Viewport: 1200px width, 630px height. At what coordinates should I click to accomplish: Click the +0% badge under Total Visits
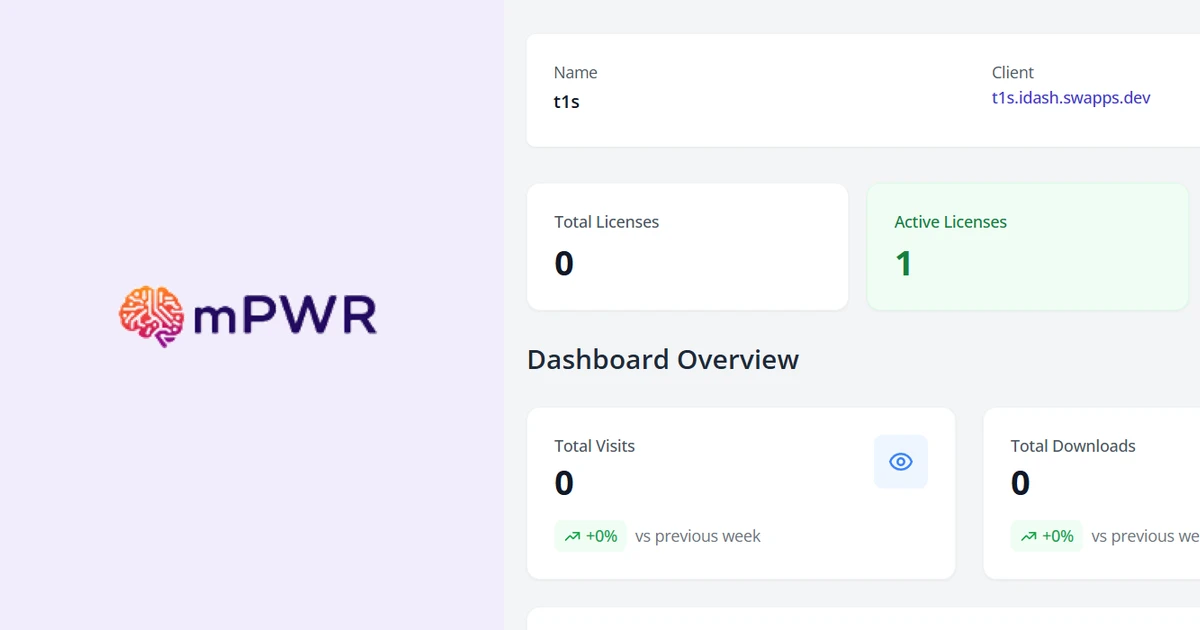click(x=590, y=536)
